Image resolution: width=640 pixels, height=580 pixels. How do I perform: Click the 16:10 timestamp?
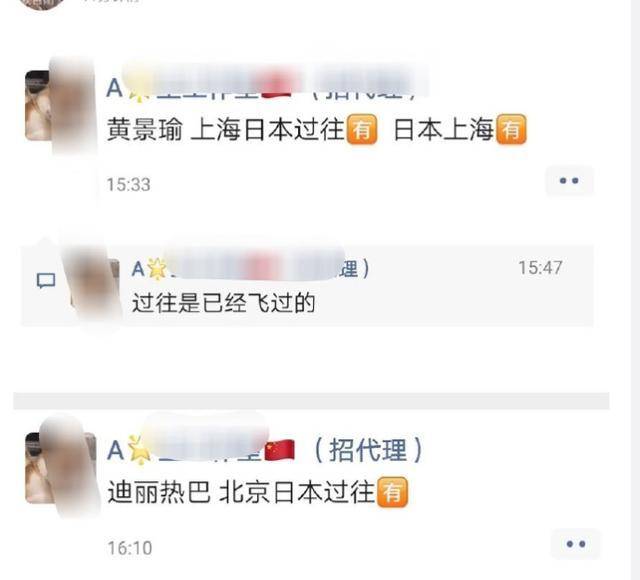pos(130,548)
